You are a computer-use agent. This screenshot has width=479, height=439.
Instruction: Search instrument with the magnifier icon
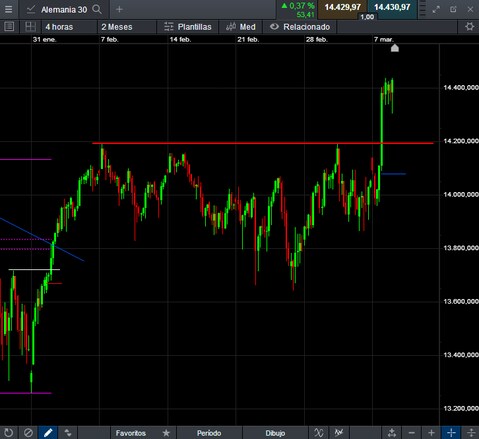(x=97, y=9)
